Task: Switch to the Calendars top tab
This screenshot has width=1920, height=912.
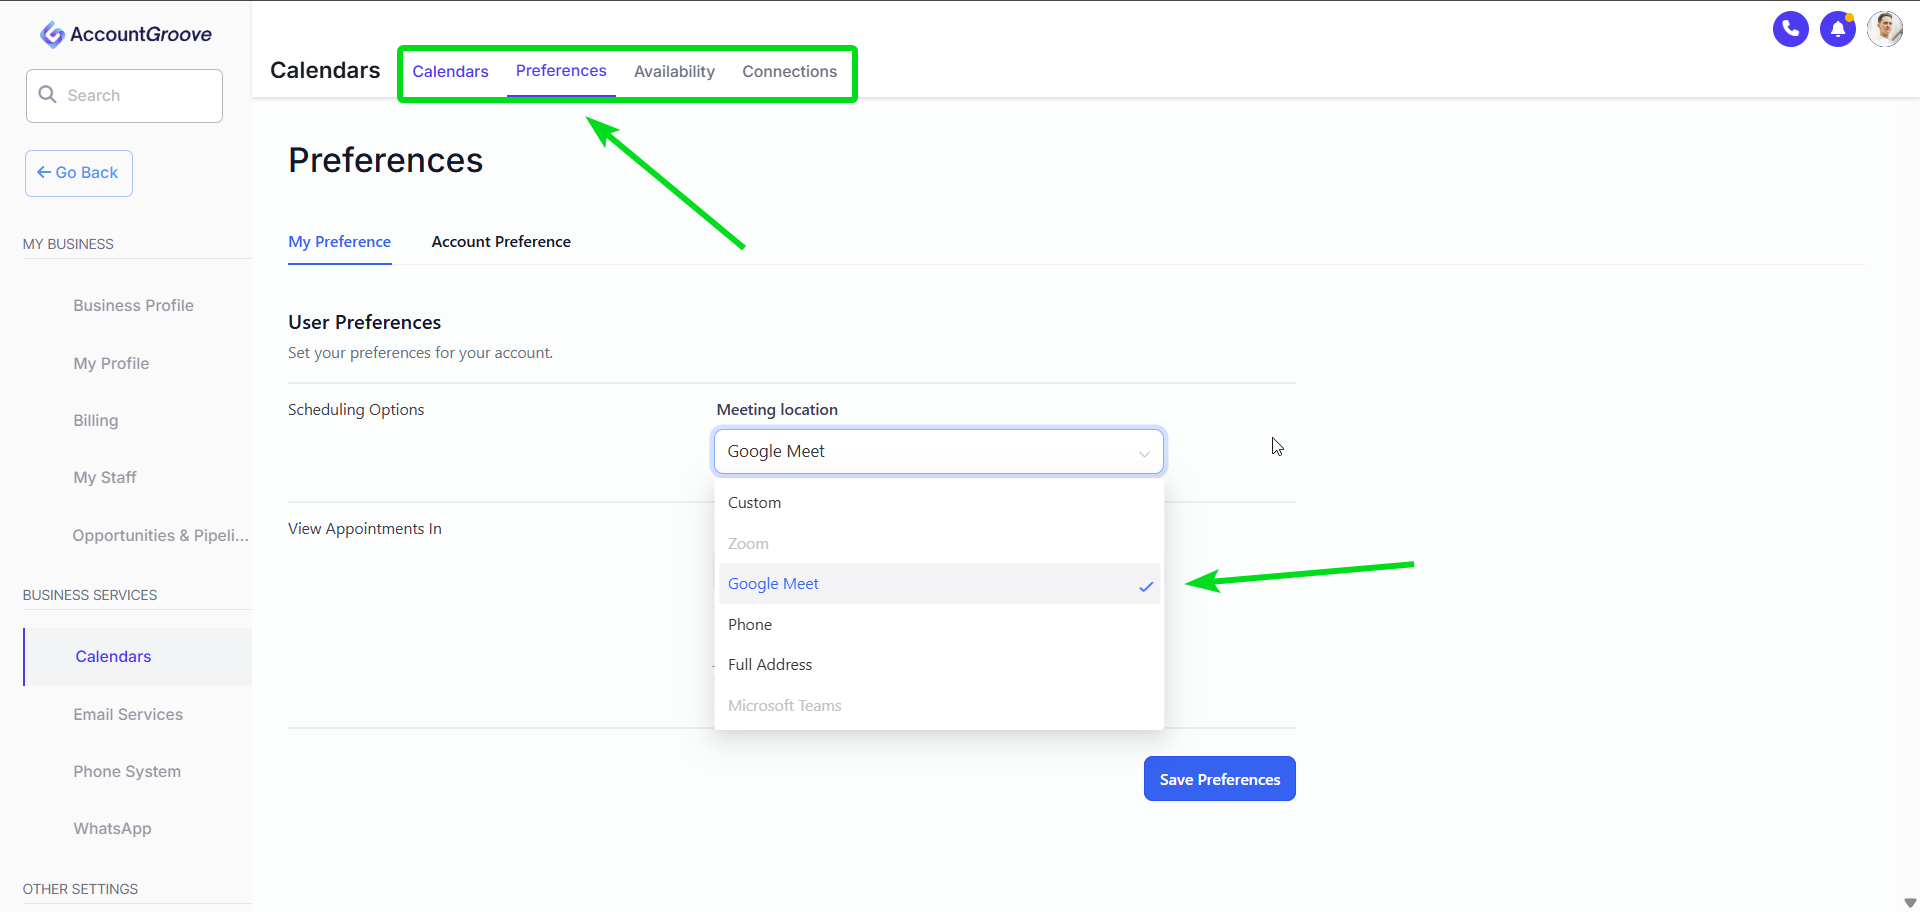Action: coord(450,72)
